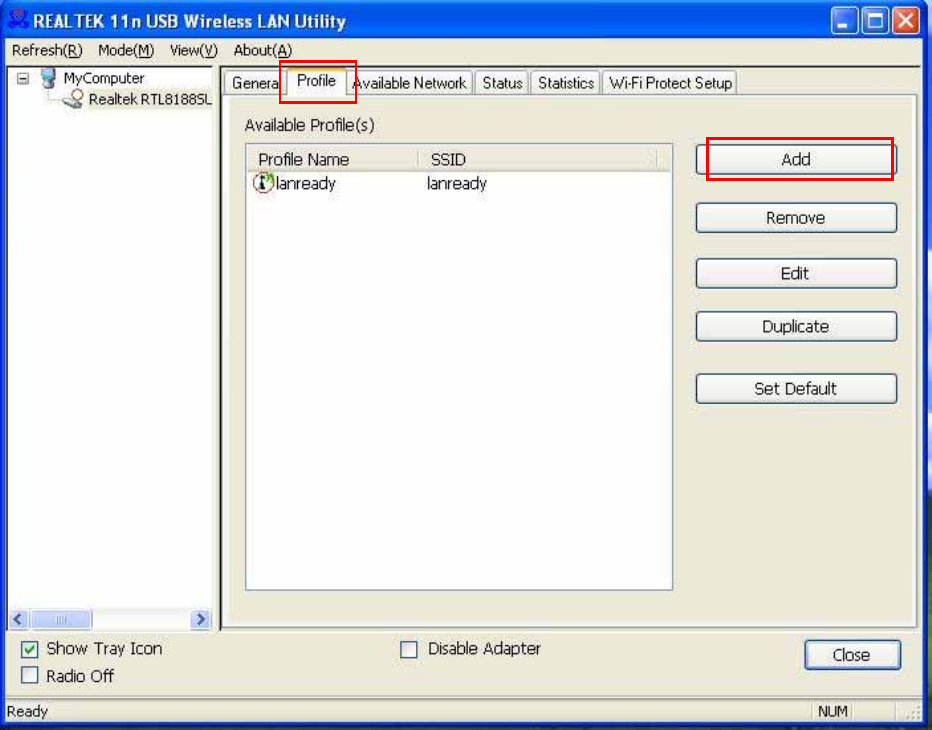The image size is (932, 730).
Task: Maximize the Wireless LAN Utility window
Action: click(x=876, y=21)
